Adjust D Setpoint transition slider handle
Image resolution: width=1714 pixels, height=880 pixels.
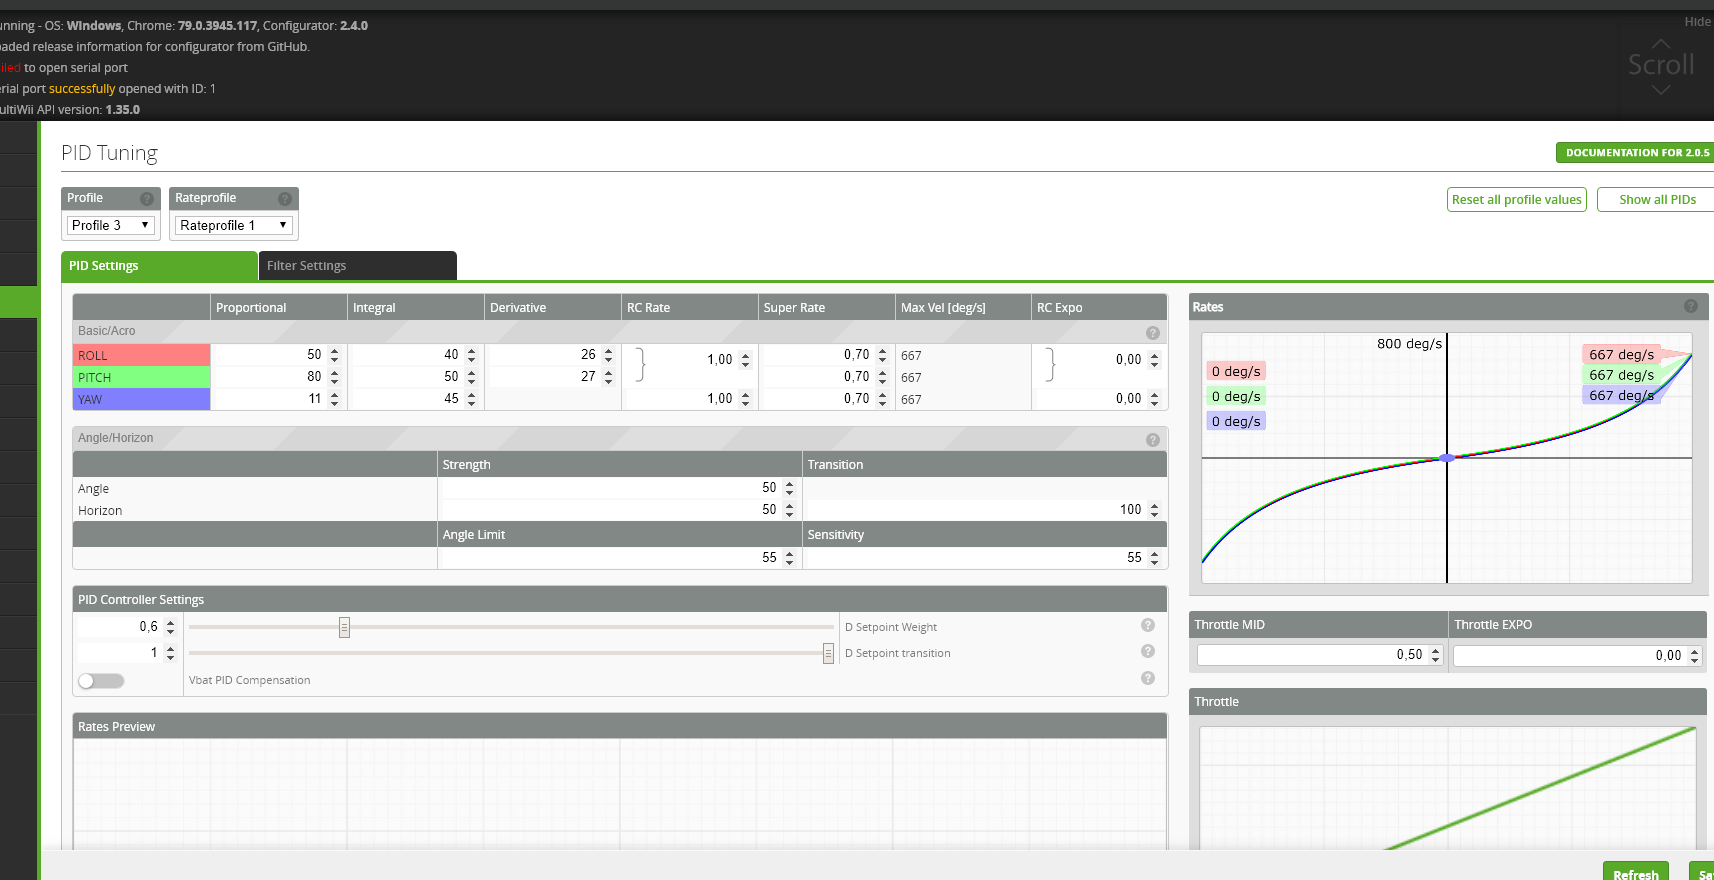tap(828, 653)
